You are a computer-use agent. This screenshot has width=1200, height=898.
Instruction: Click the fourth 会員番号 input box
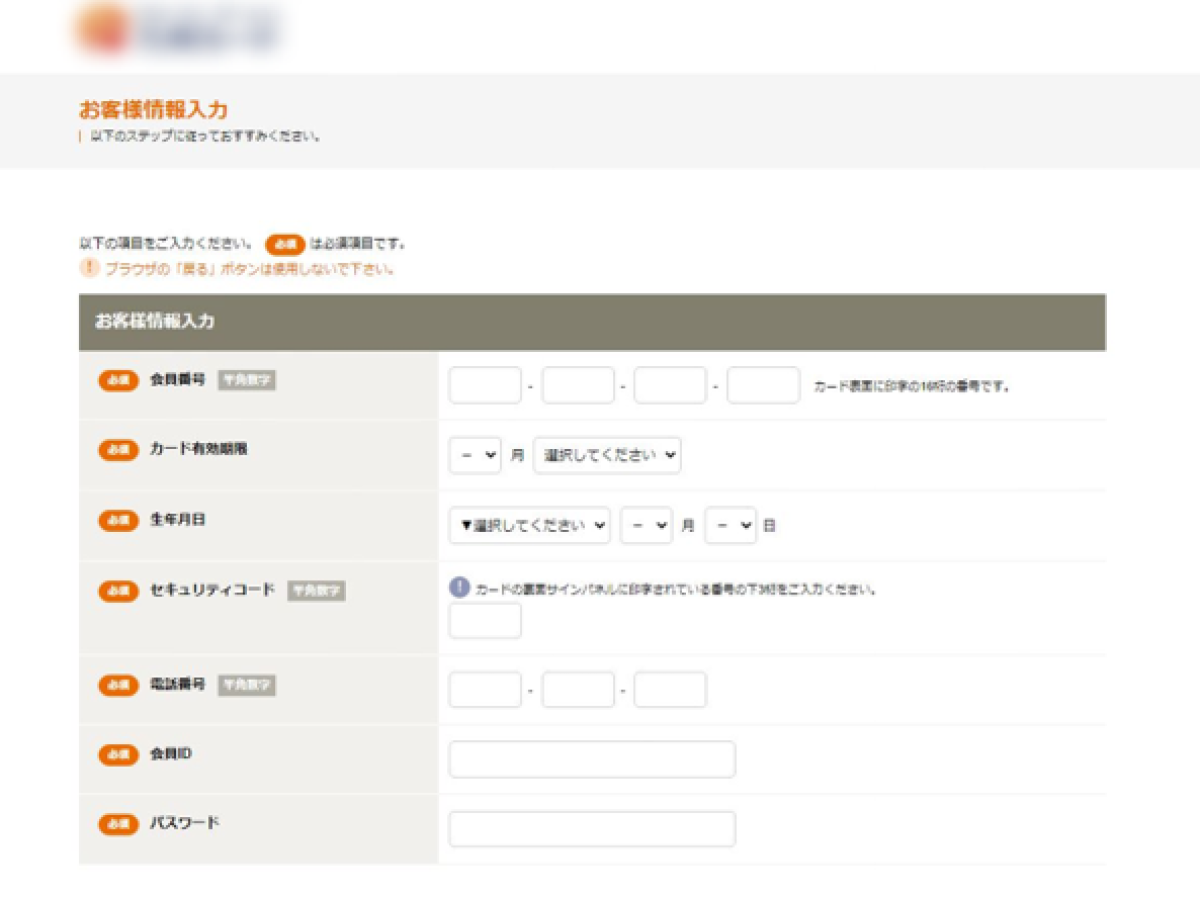tap(763, 385)
